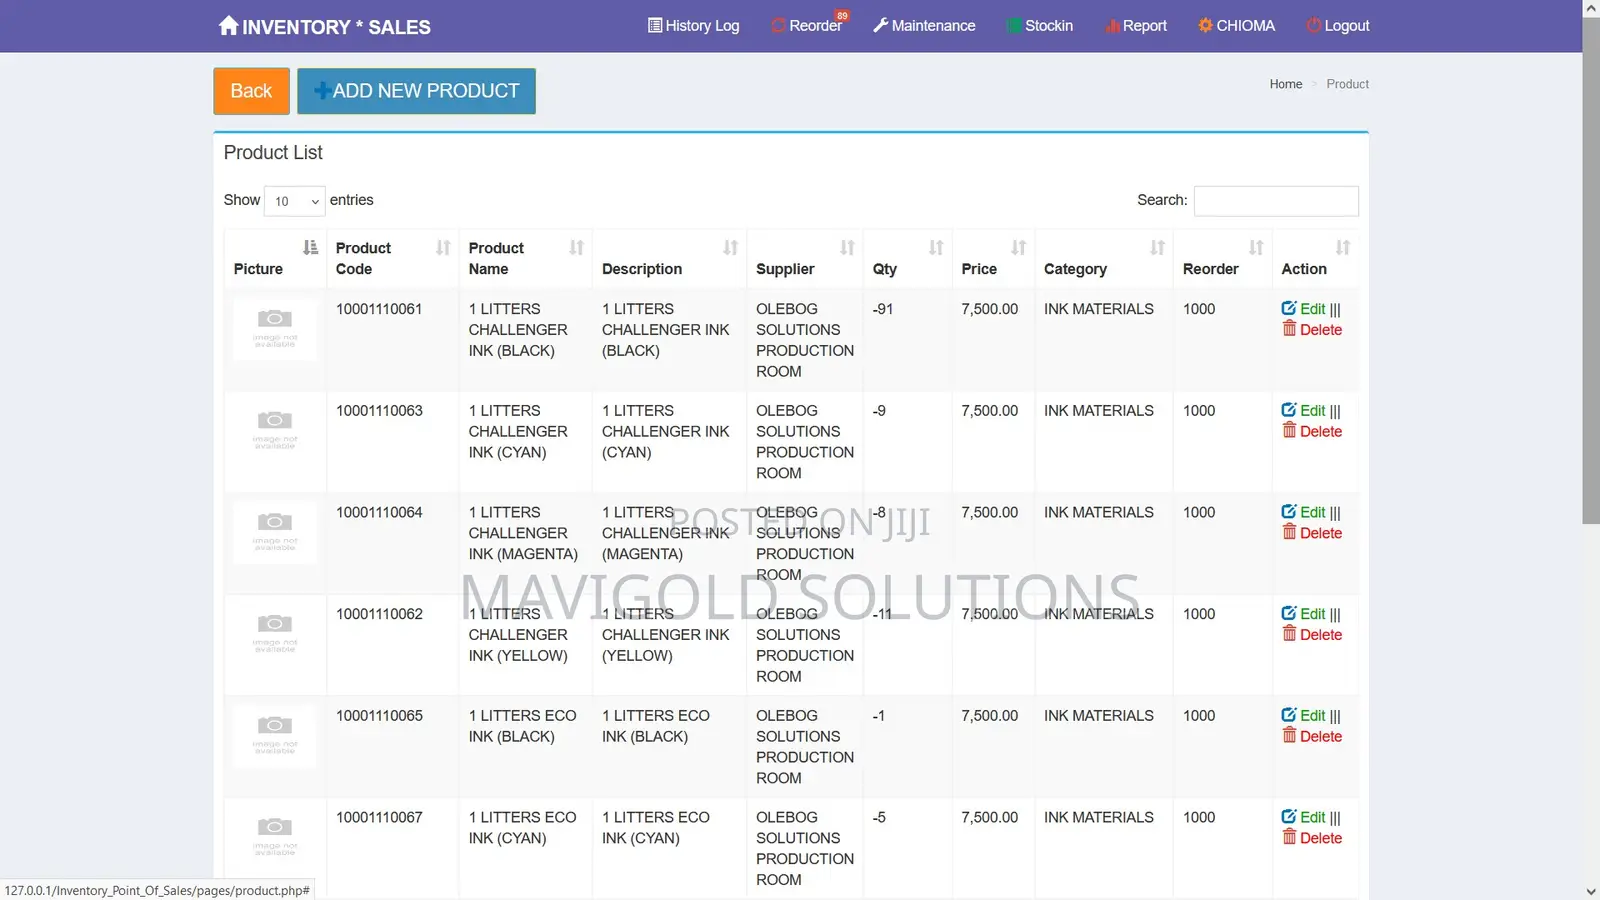Click the orange Back button

pyautogui.click(x=251, y=91)
